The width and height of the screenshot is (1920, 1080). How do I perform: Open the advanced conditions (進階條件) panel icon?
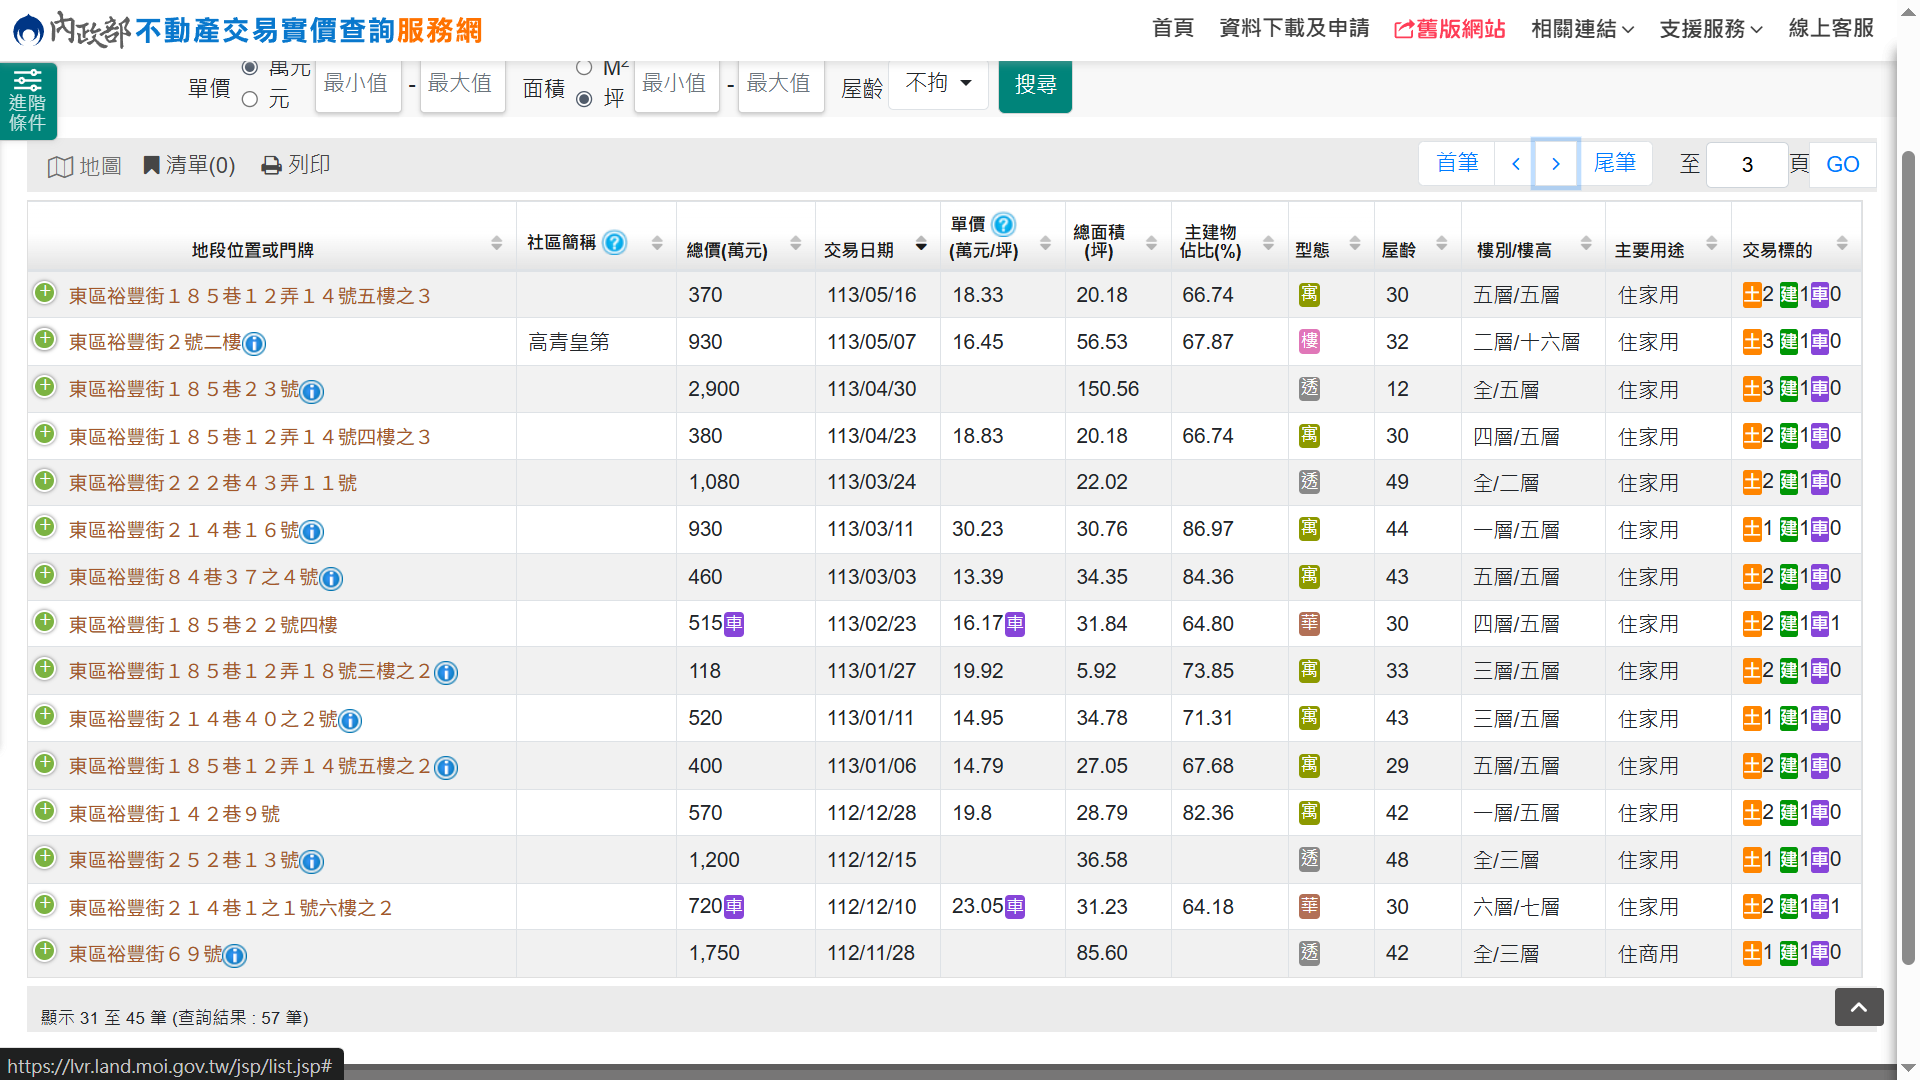(x=28, y=100)
